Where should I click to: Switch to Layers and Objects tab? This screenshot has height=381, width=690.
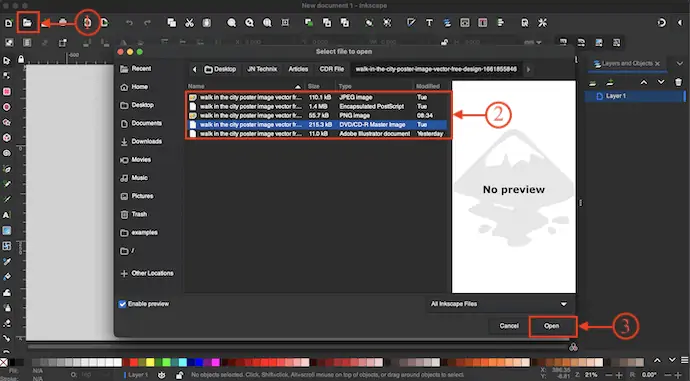click(627, 64)
